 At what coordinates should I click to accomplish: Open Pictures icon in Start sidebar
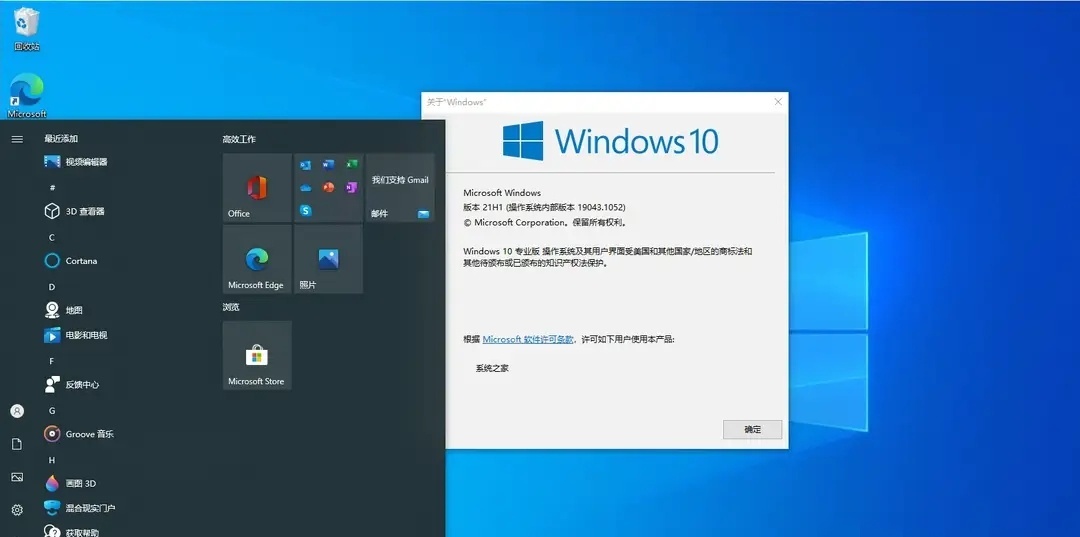17,477
